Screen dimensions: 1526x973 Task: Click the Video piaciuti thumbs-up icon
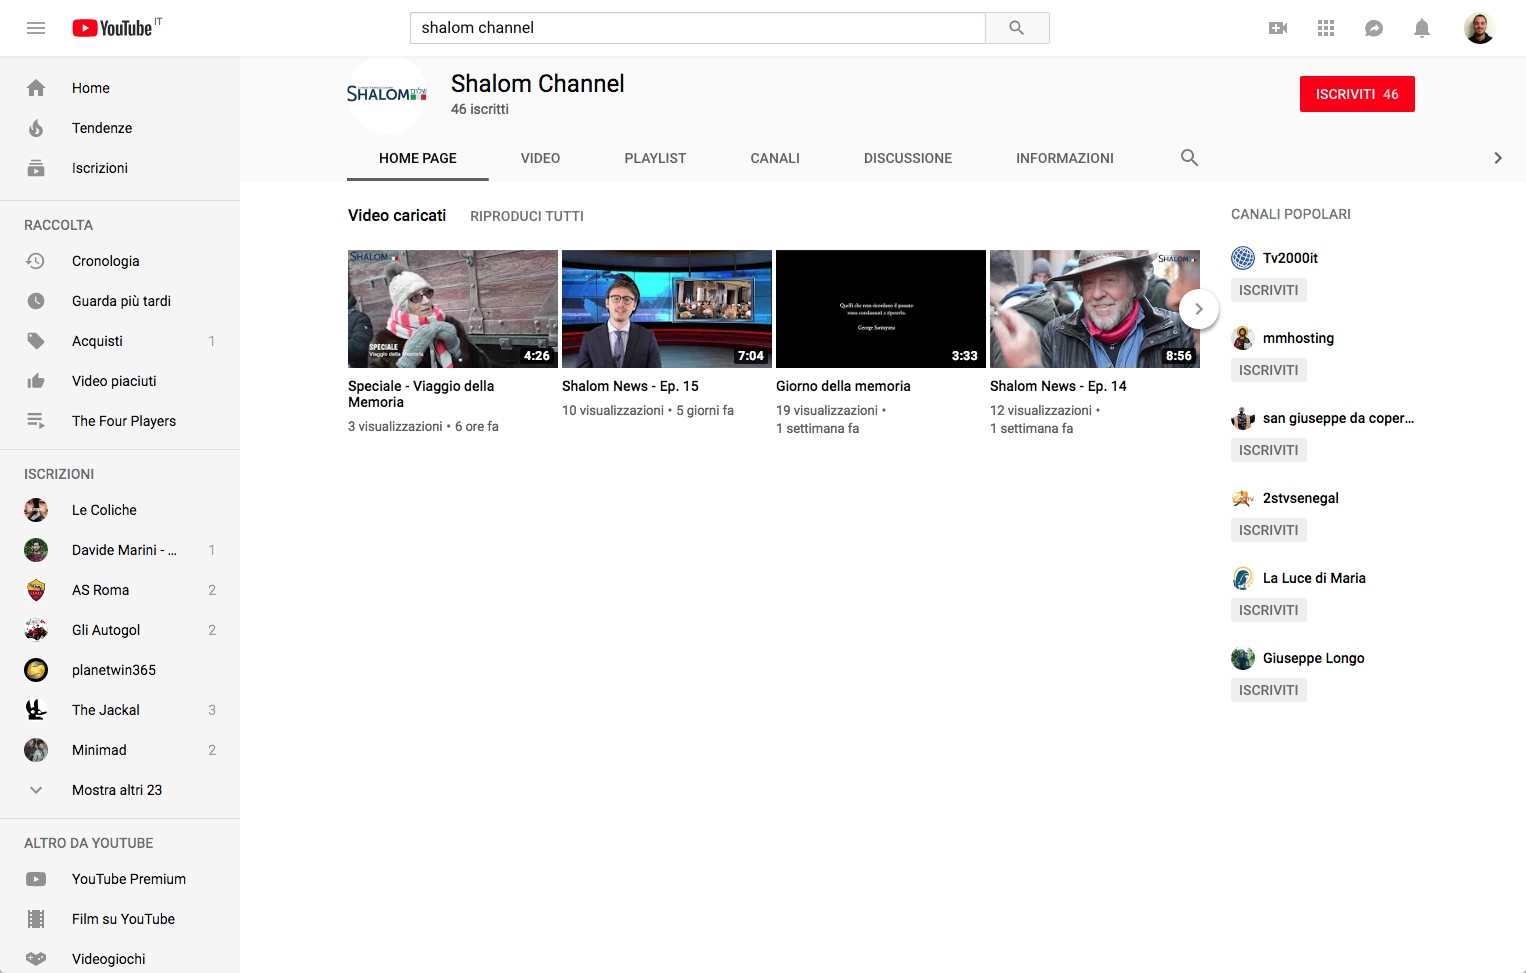coord(36,381)
